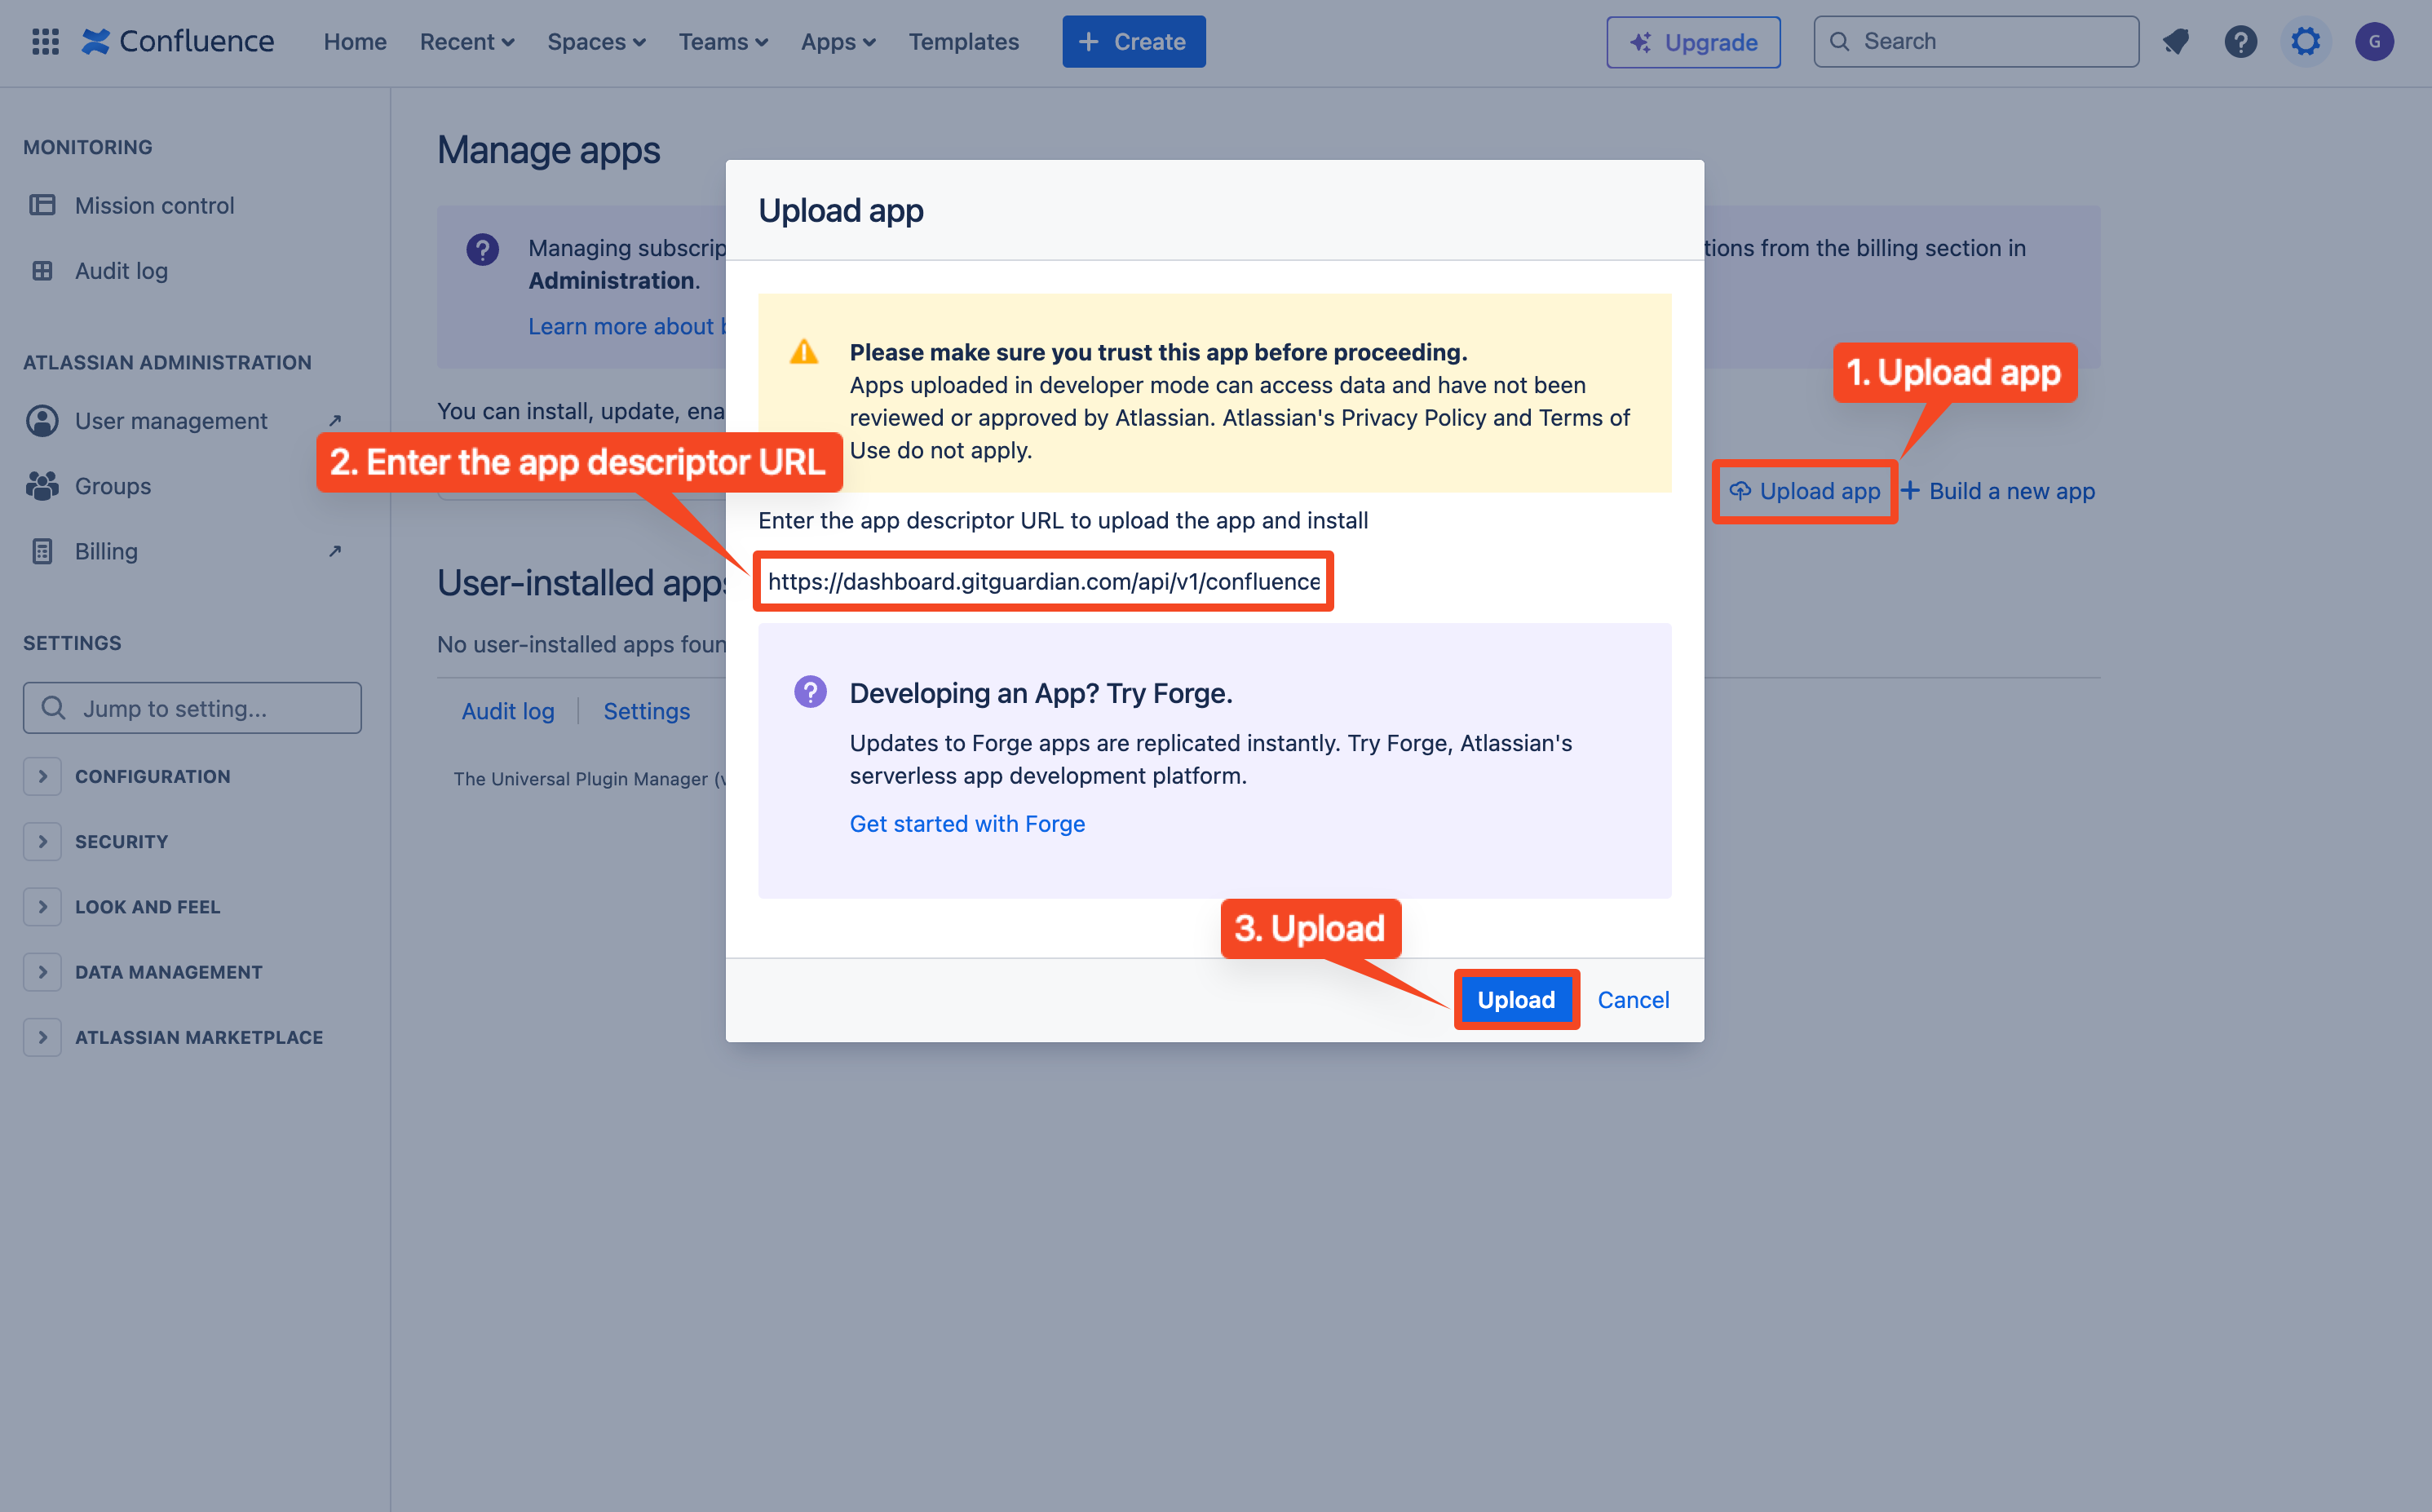Image resolution: width=2432 pixels, height=1512 pixels.
Task: Click the Confluence home icon
Action: [x=94, y=40]
